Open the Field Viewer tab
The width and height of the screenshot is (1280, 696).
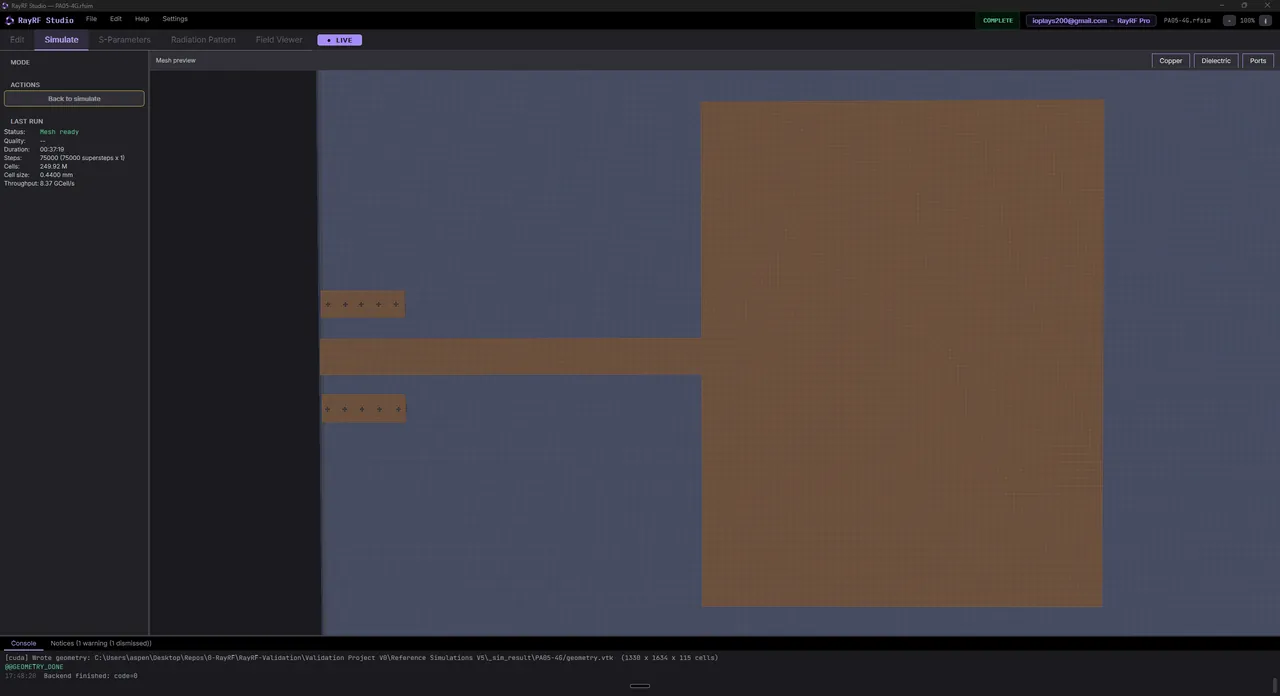point(279,40)
